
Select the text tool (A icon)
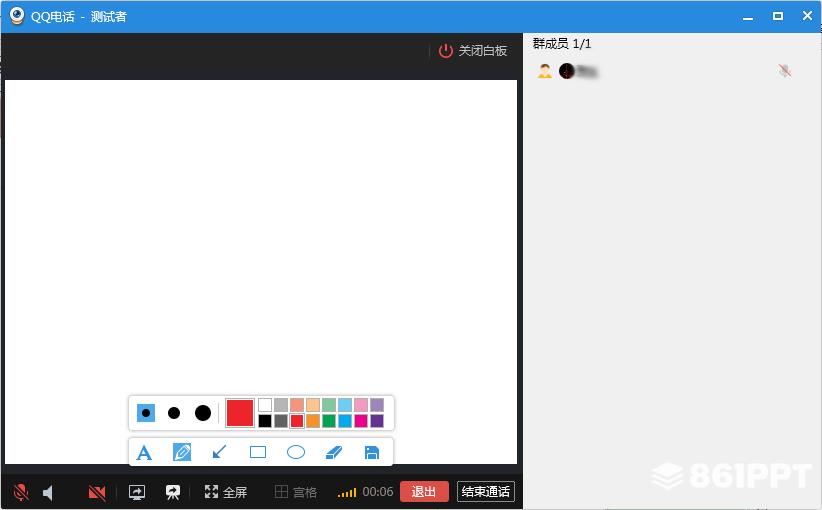tap(144, 452)
